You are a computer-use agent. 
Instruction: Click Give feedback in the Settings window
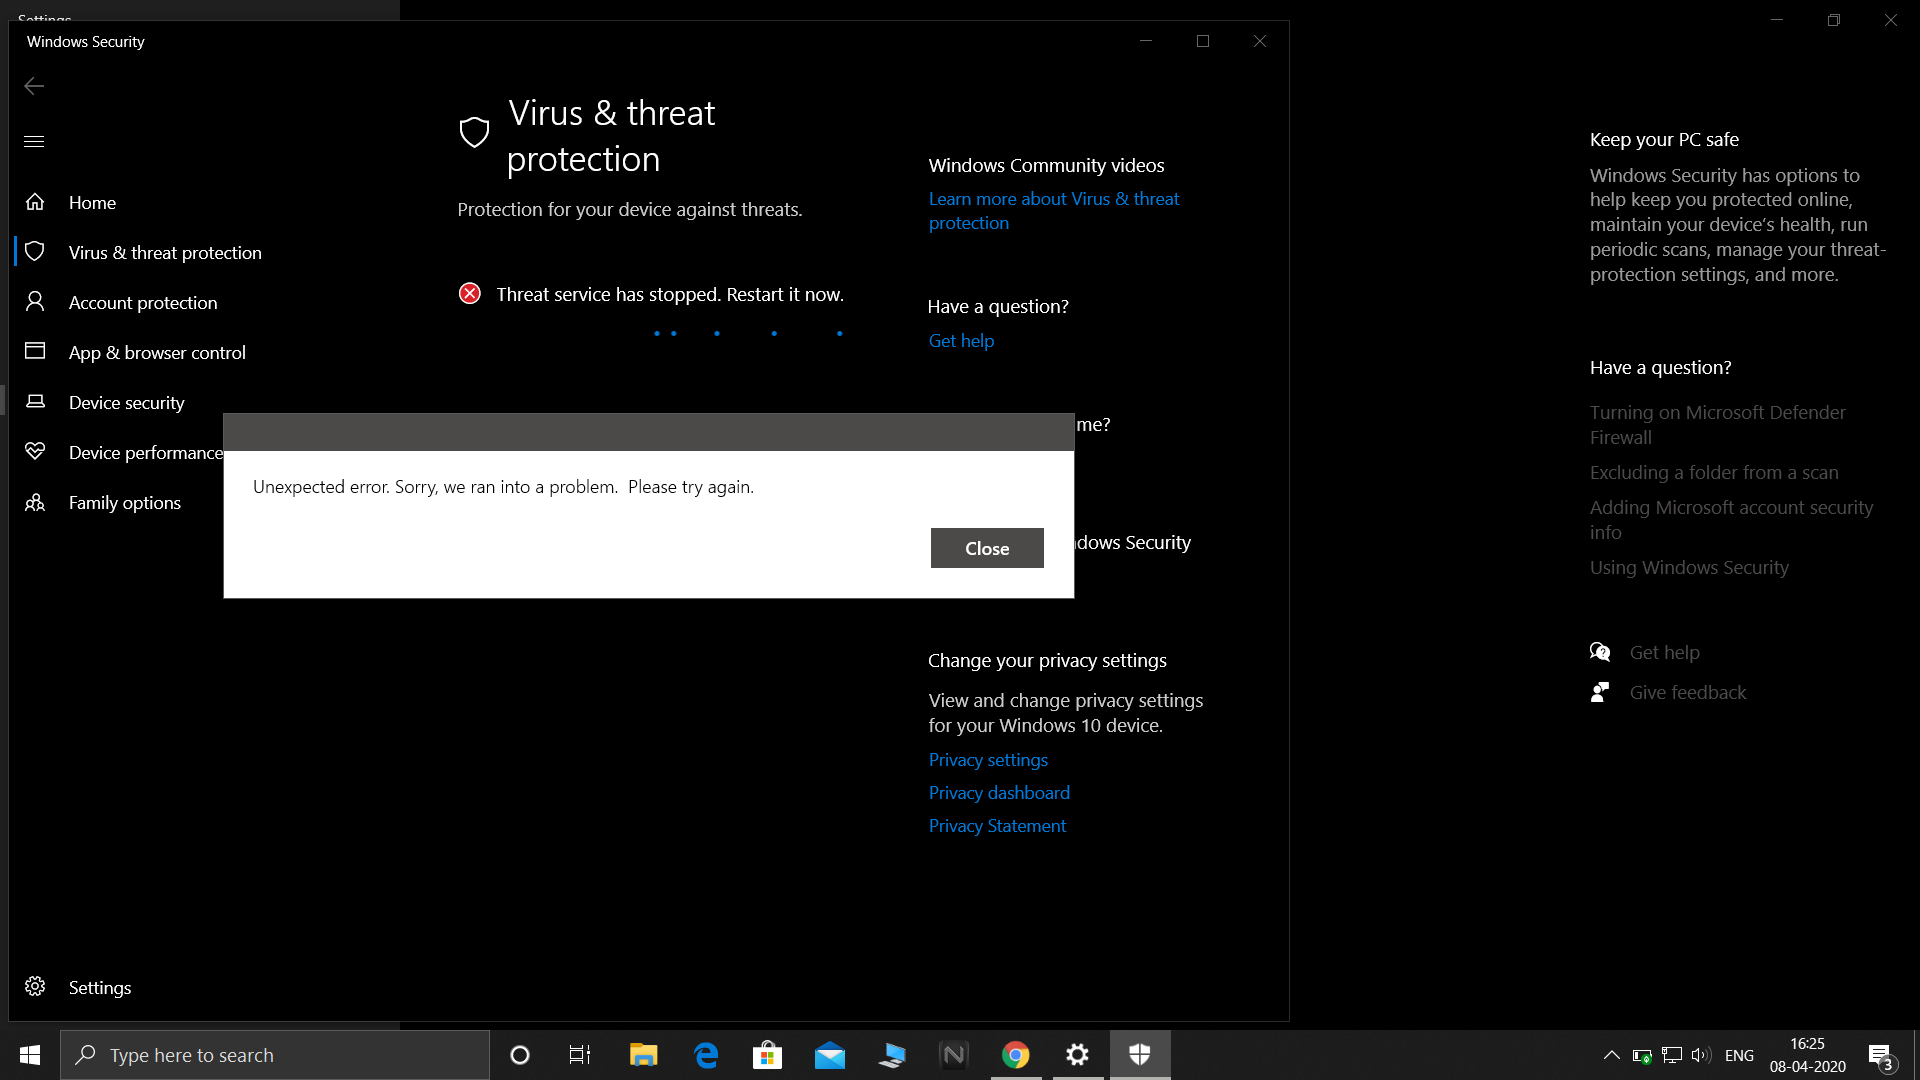pyautogui.click(x=1688, y=692)
